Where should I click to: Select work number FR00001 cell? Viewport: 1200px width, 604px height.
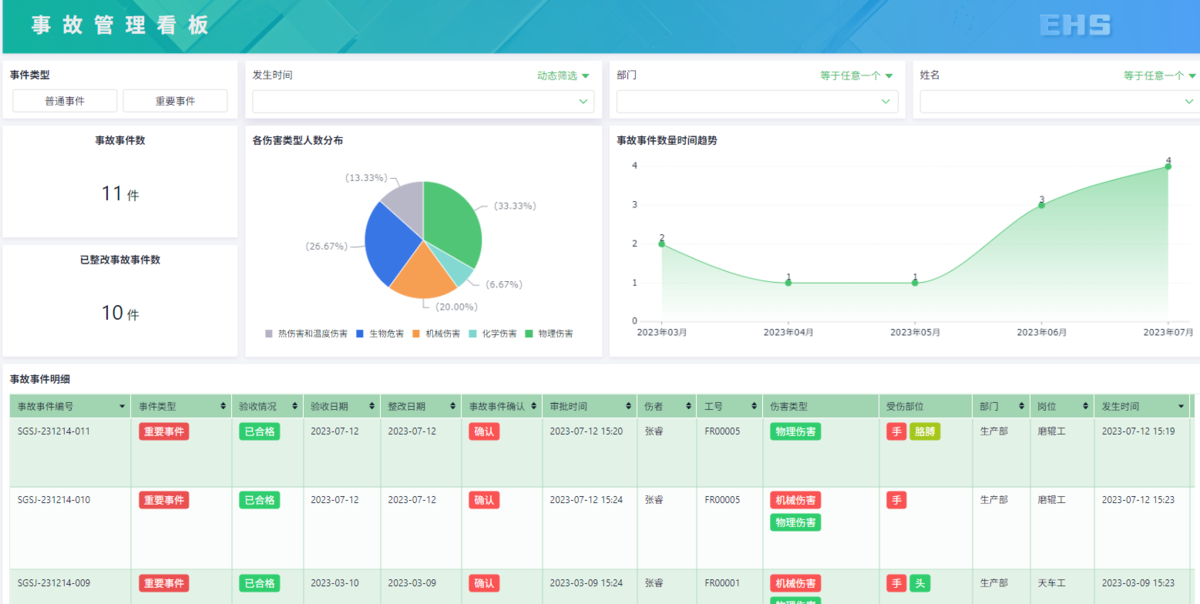730,587
